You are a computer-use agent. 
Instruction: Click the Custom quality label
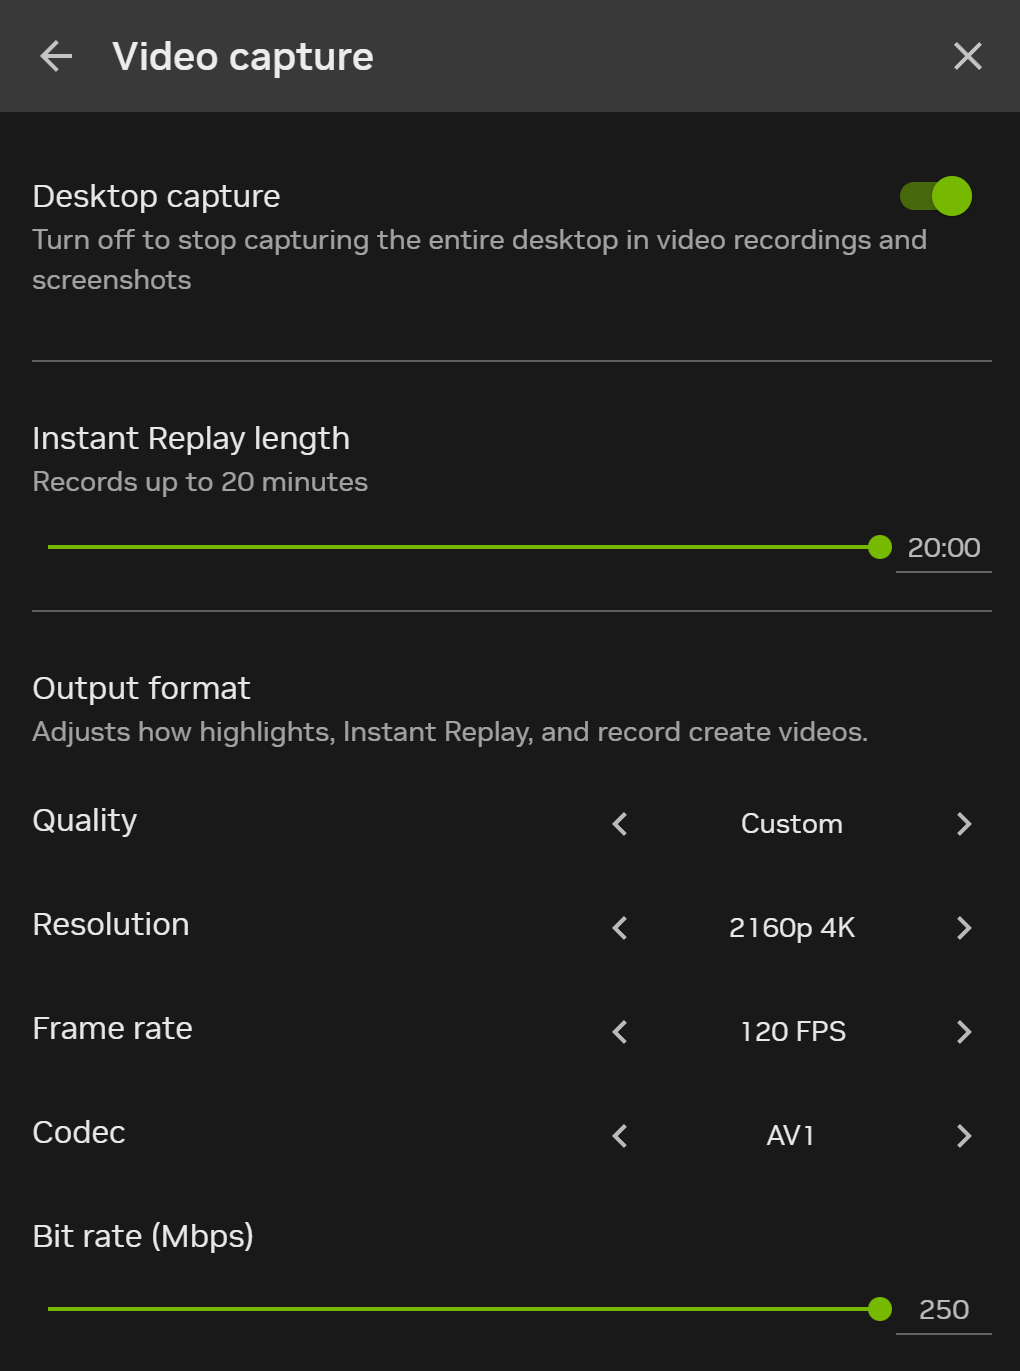(791, 824)
